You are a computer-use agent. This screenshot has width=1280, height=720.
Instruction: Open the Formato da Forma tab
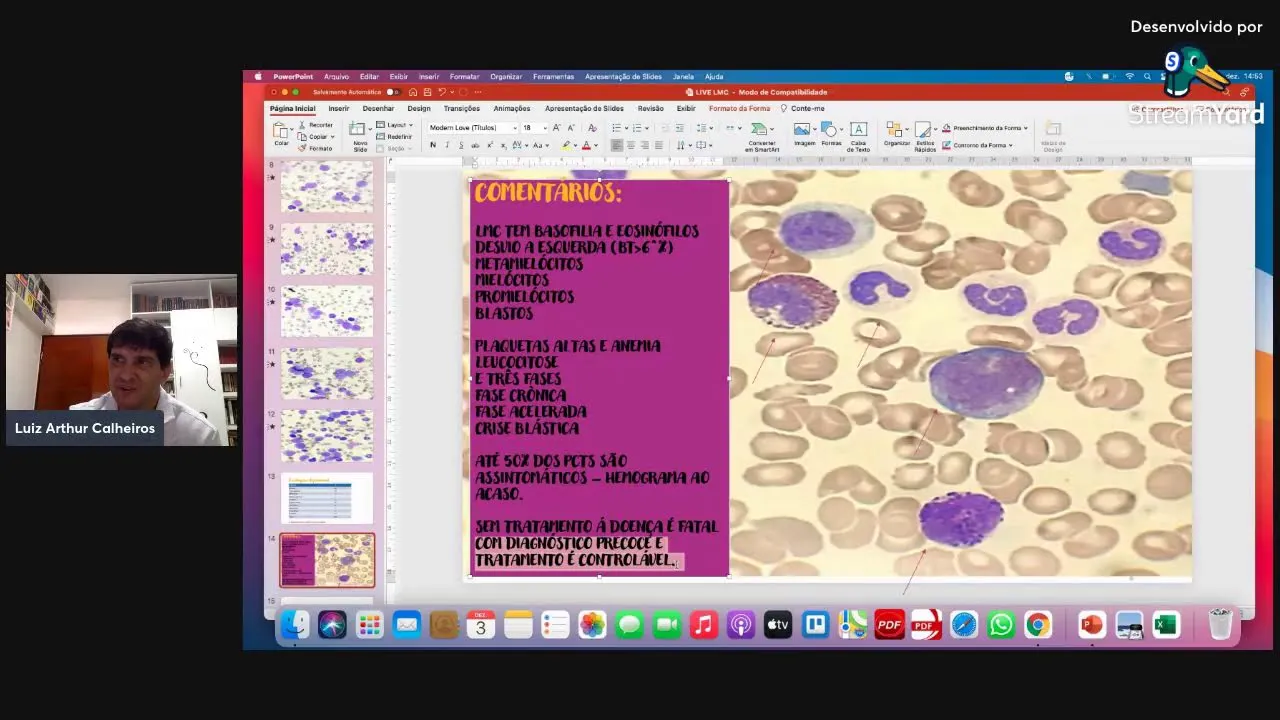(740, 108)
